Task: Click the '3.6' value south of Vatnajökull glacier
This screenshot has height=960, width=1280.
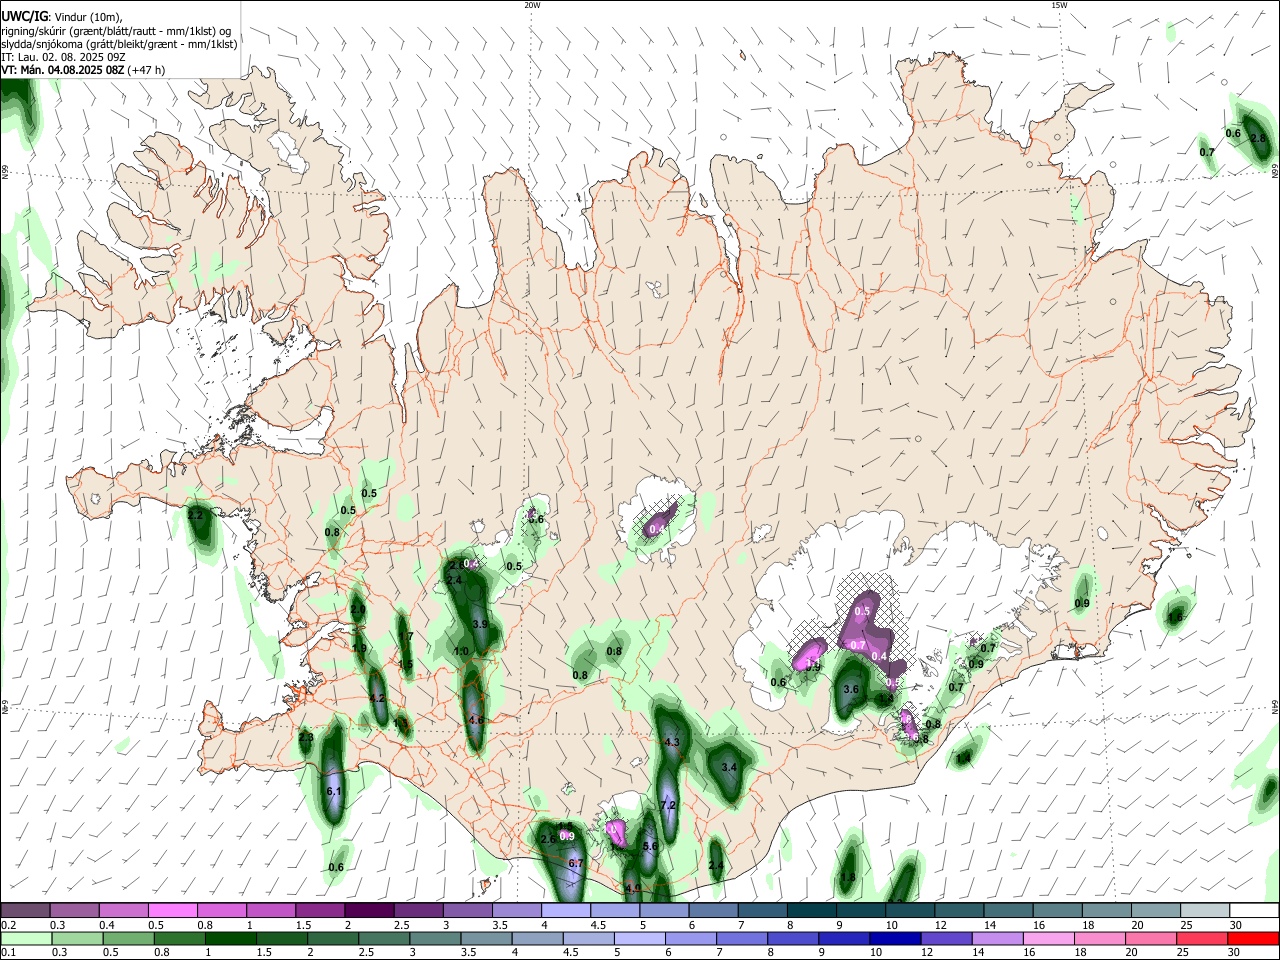Action: (851, 689)
